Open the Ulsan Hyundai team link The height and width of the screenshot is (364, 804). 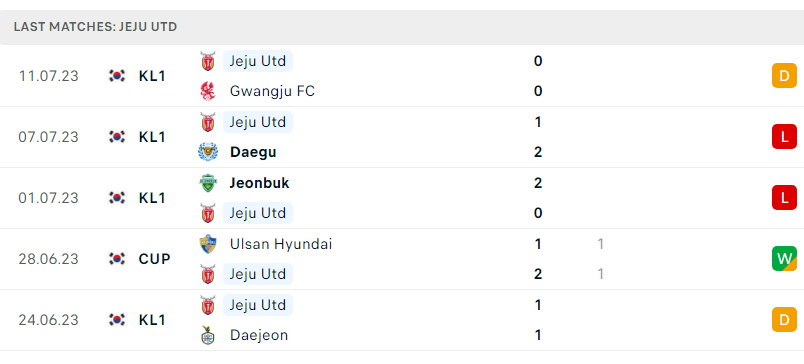click(280, 244)
